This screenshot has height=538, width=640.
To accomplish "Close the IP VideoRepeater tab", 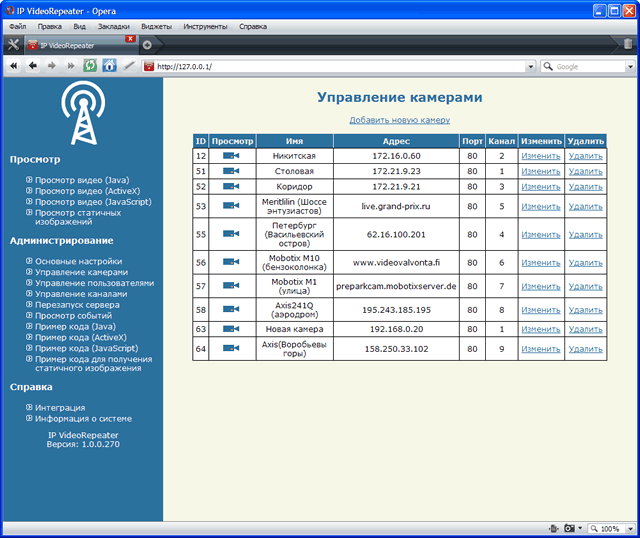I will pyautogui.click(x=130, y=39).
